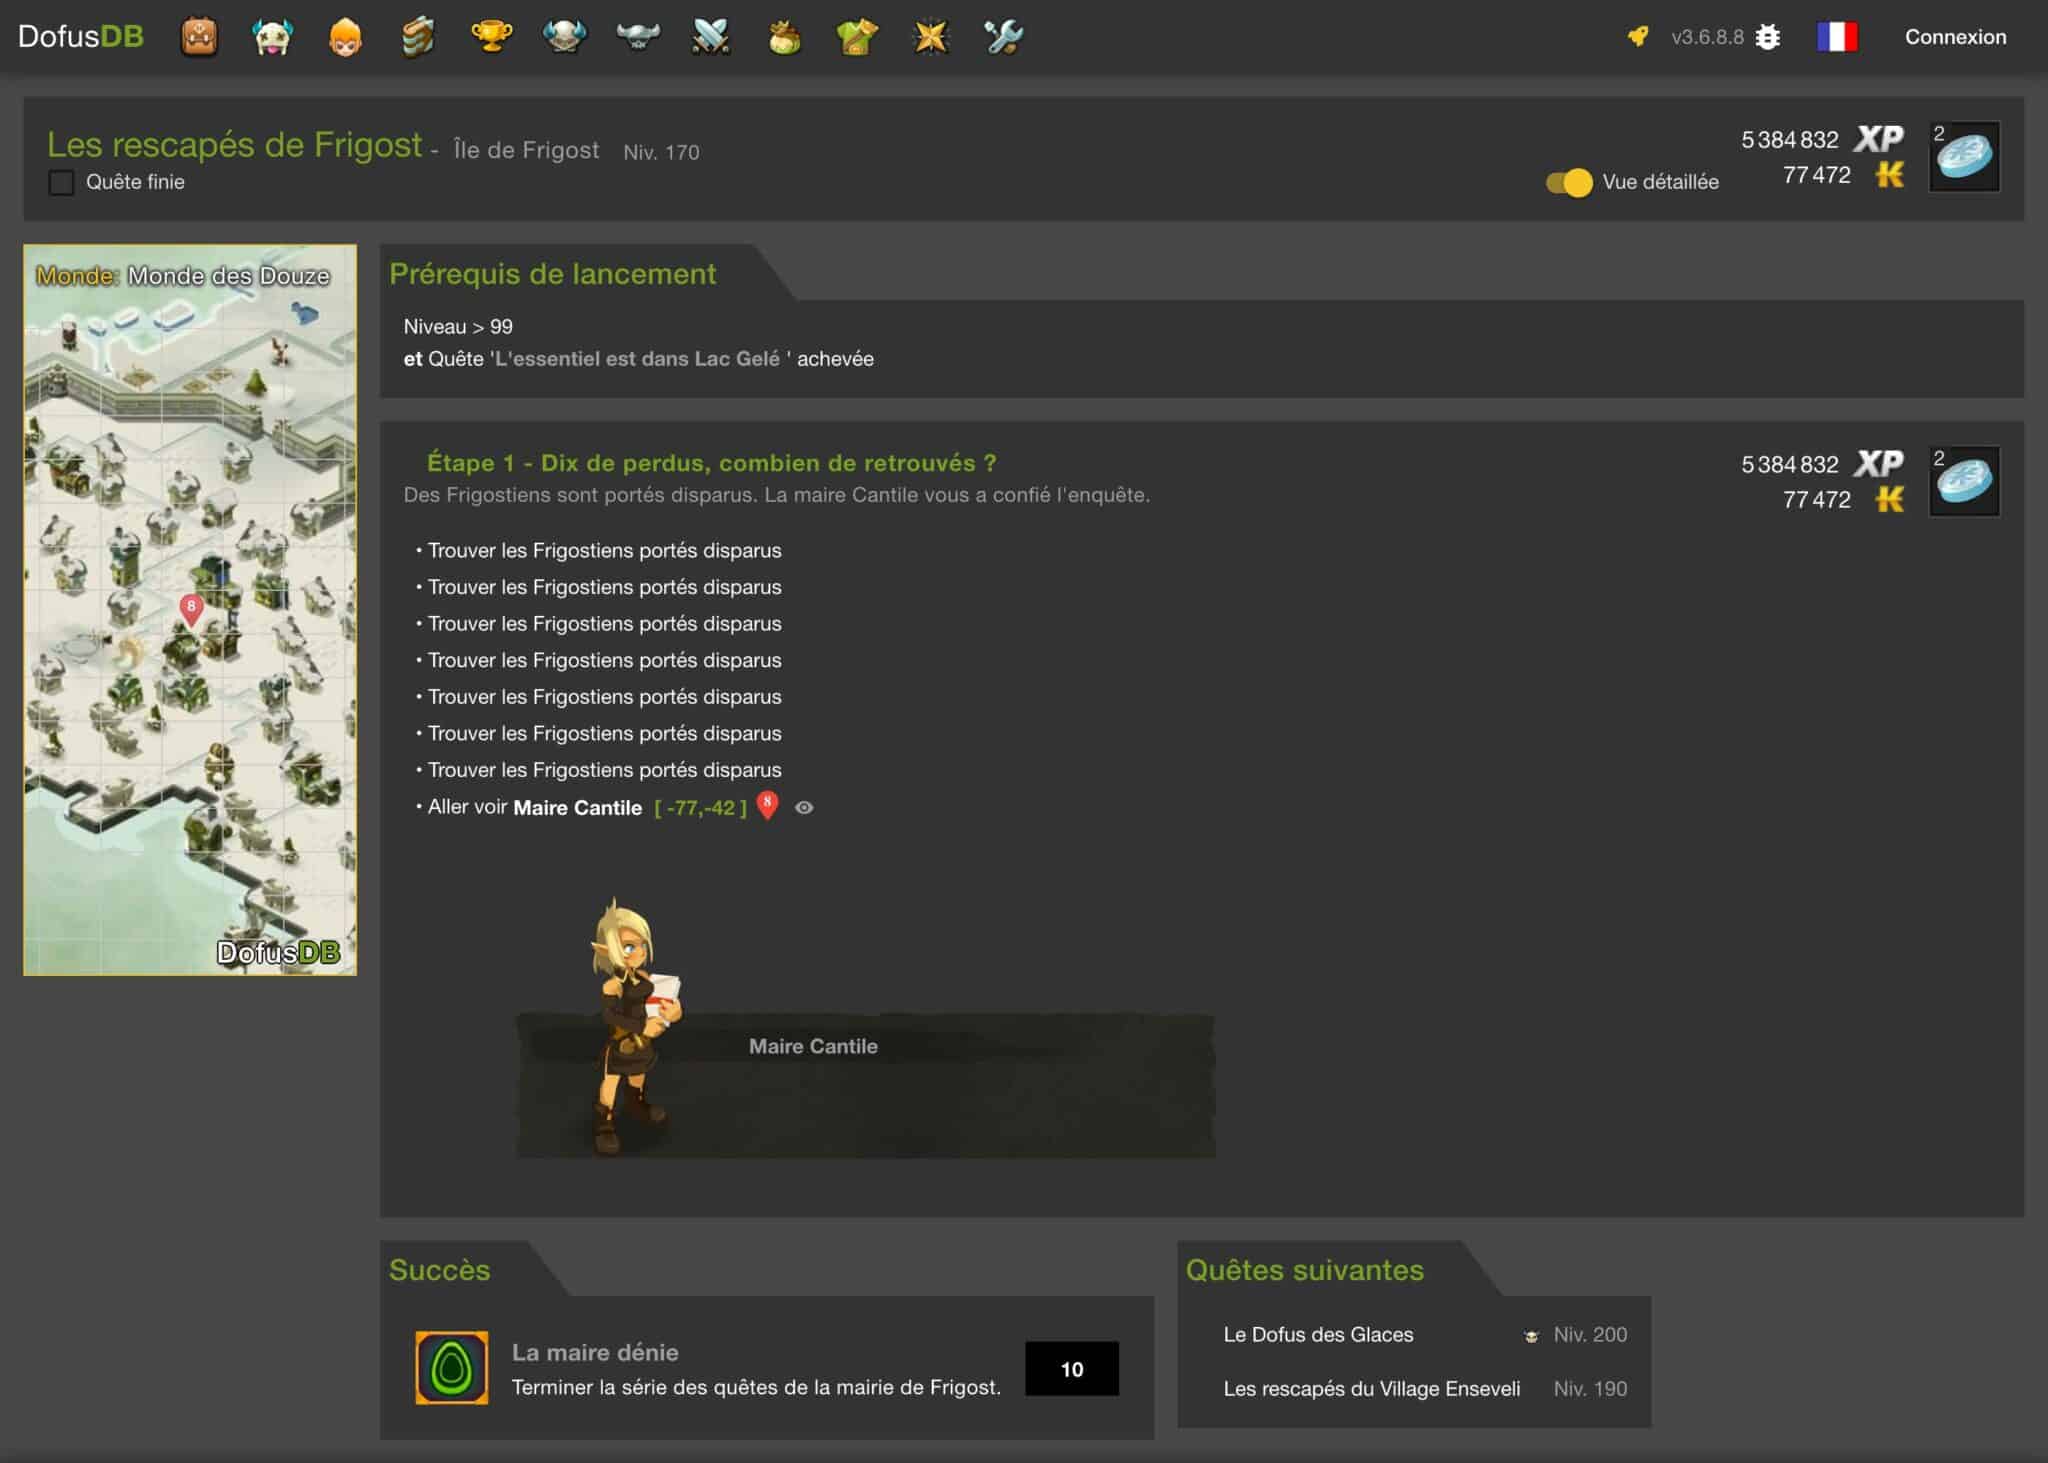The height and width of the screenshot is (1463, 2048).
Task: Open next quest Le Dofus des Glaces
Action: (x=1318, y=1335)
